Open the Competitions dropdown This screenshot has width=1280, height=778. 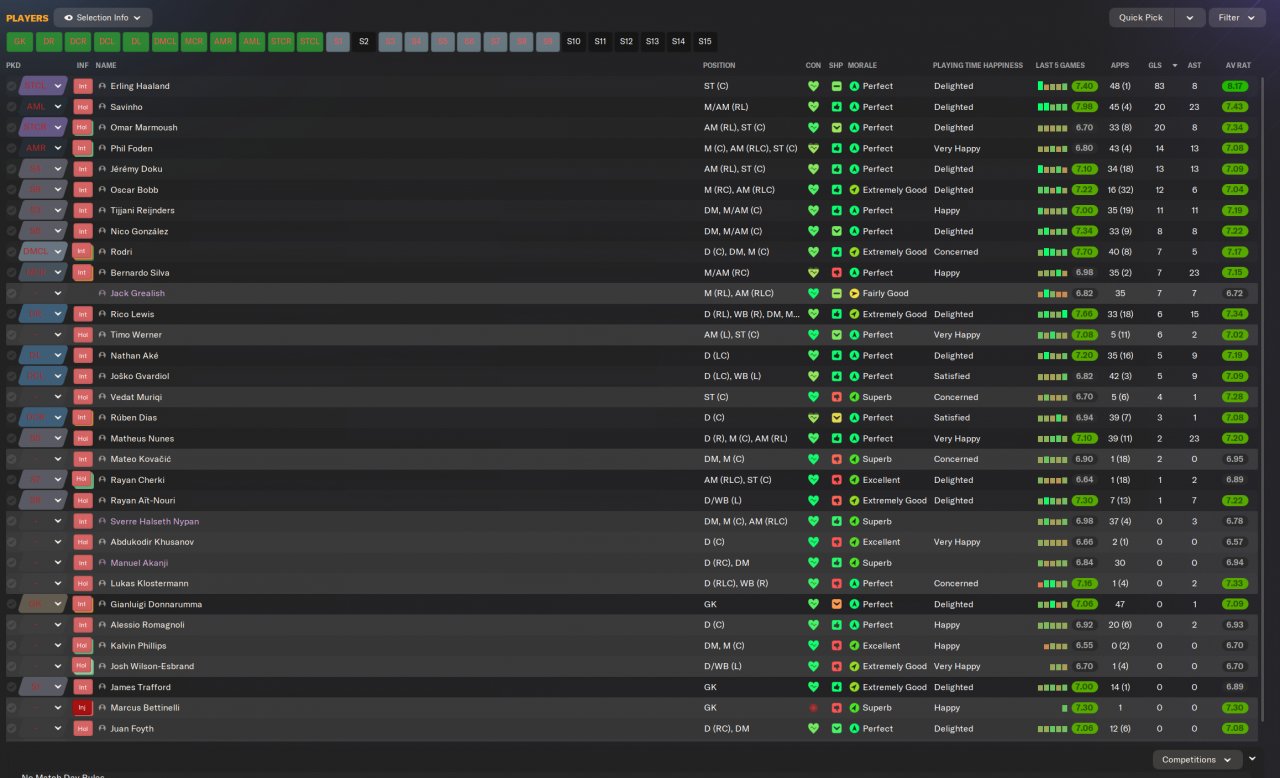click(x=1197, y=760)
